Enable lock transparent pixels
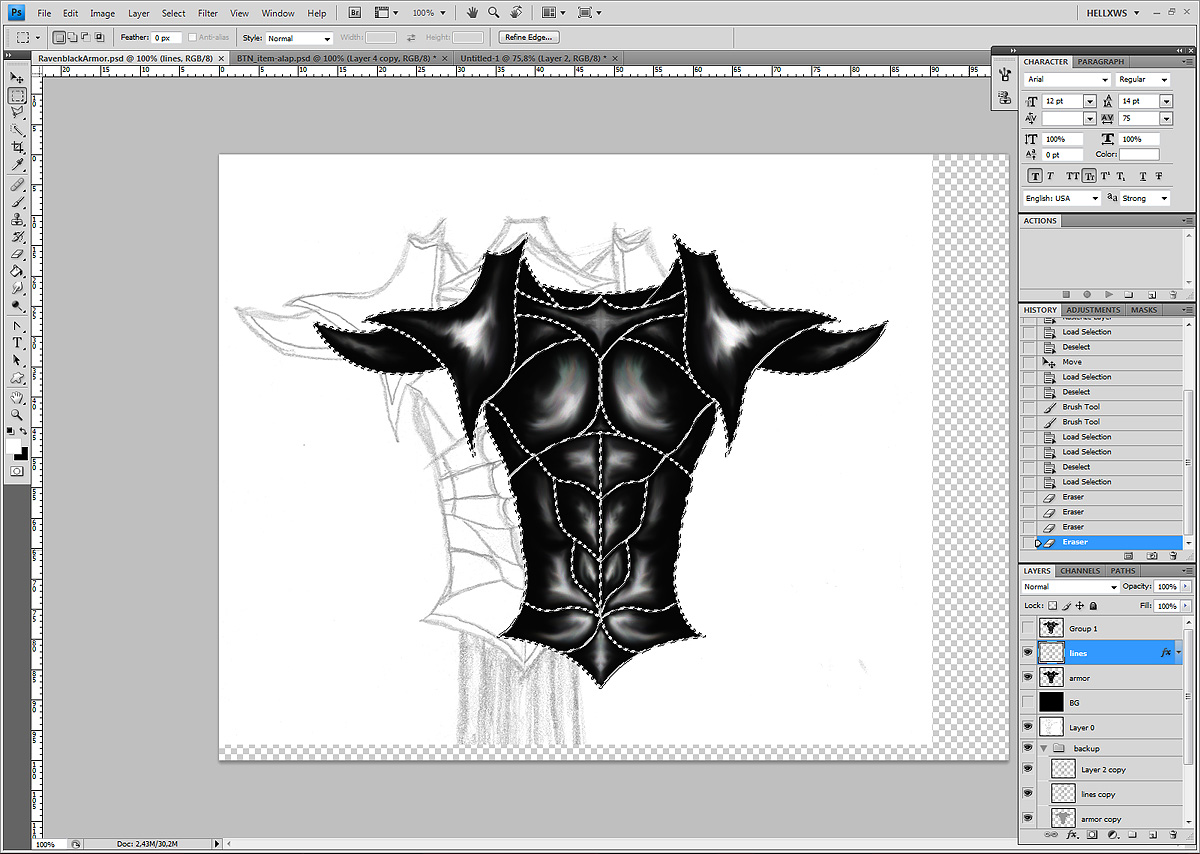 [1053, 606]
